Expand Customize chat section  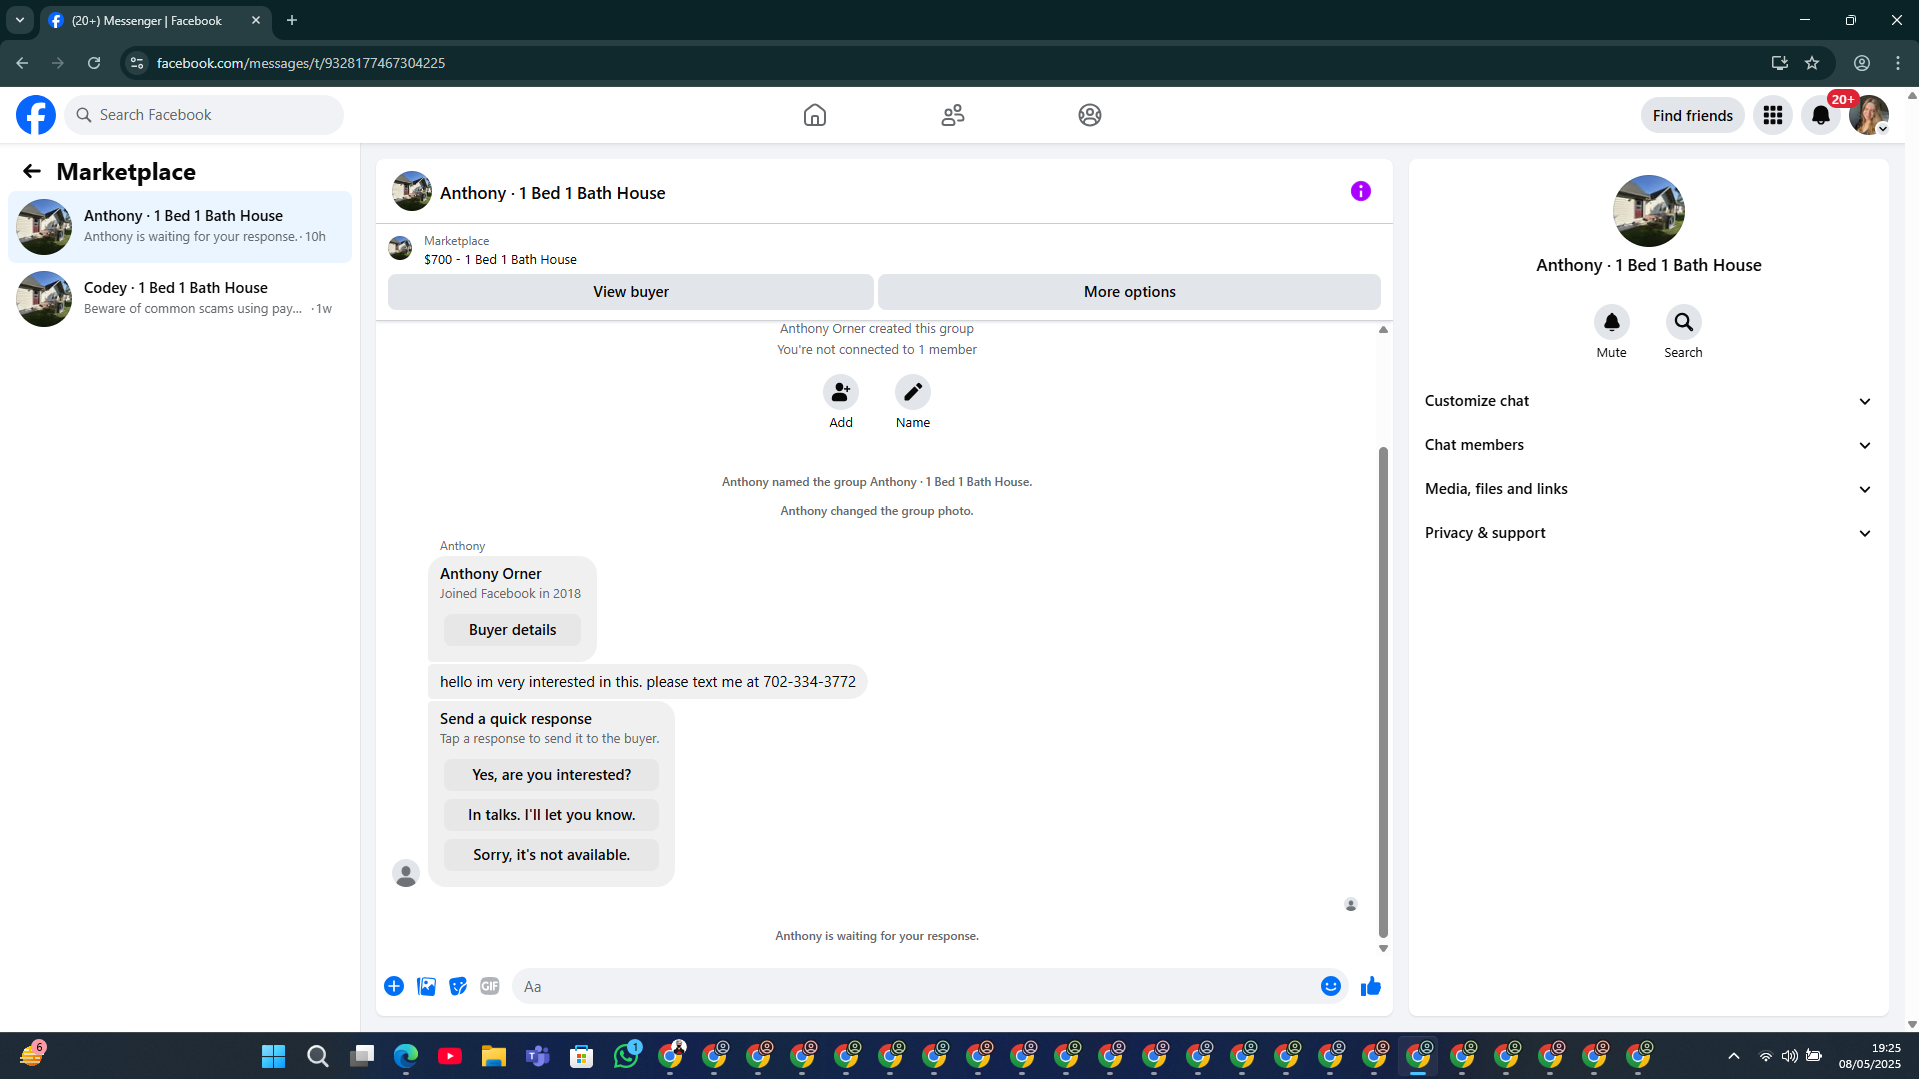(x=1648, y=401)
